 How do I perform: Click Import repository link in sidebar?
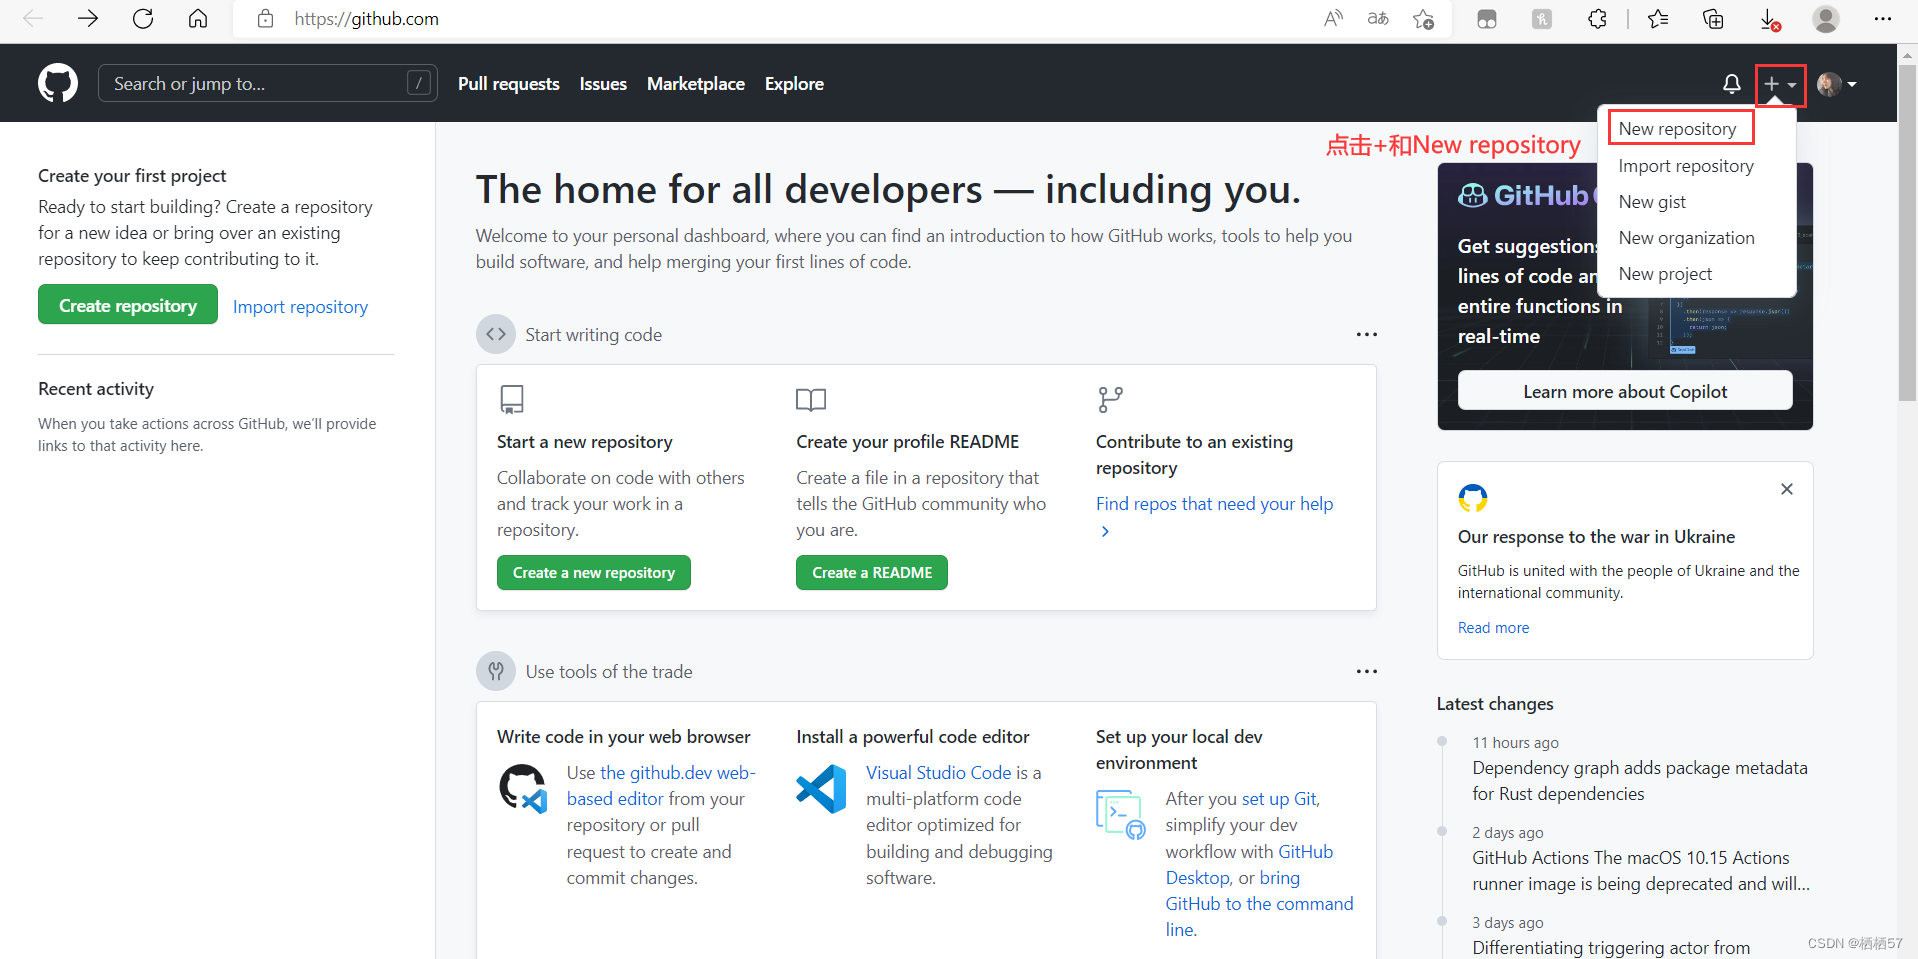click(x=300, y=307)
